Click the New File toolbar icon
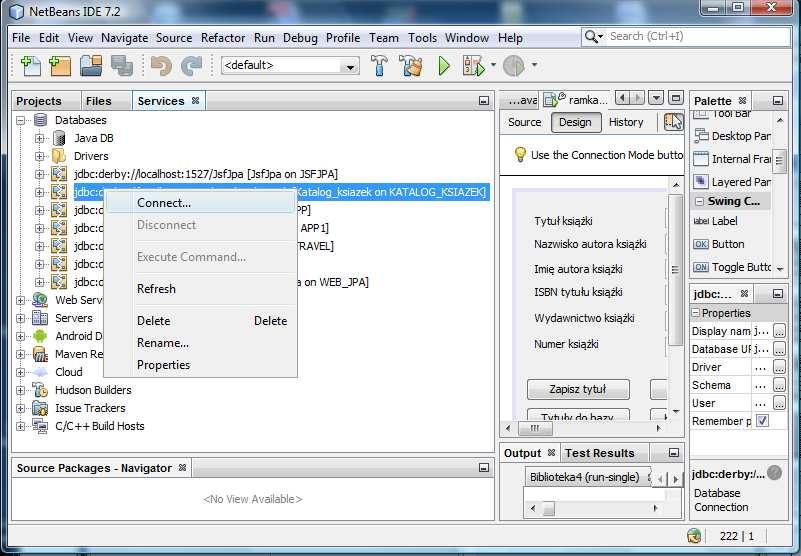The height and width of the screenshot is (556, 801). coord(31,65)
